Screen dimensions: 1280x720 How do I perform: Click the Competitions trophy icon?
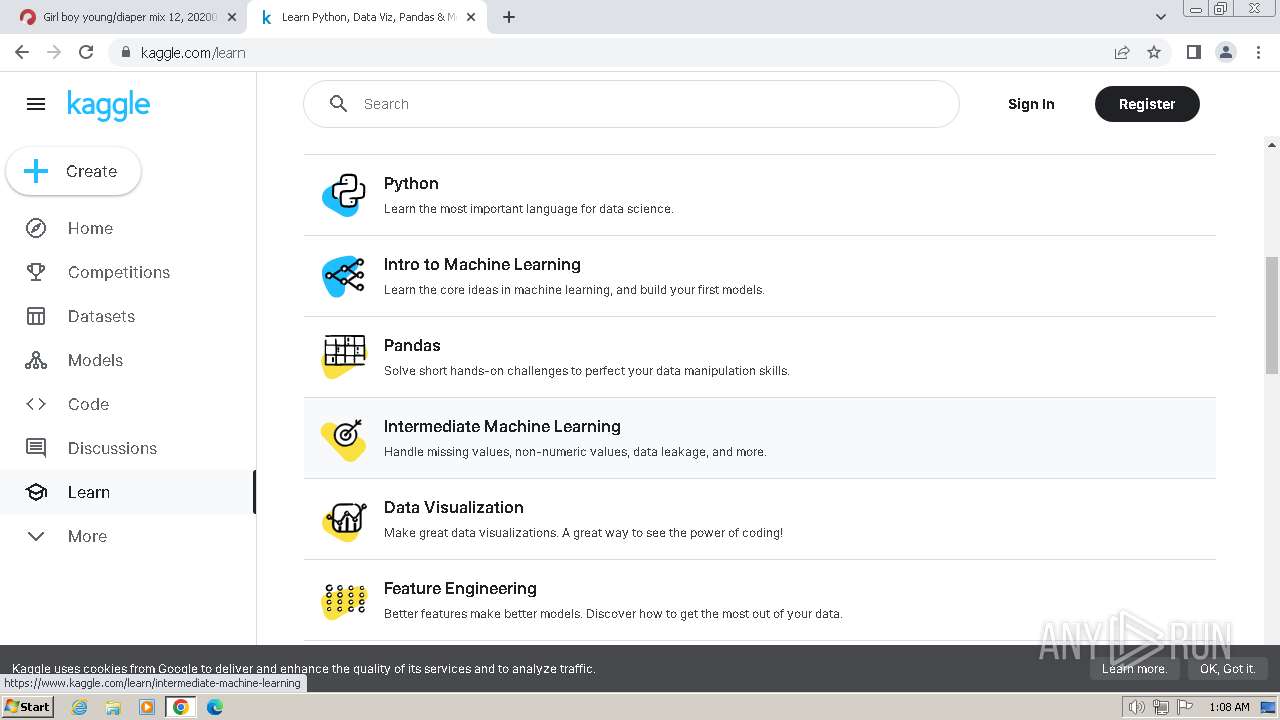point(36,272)
